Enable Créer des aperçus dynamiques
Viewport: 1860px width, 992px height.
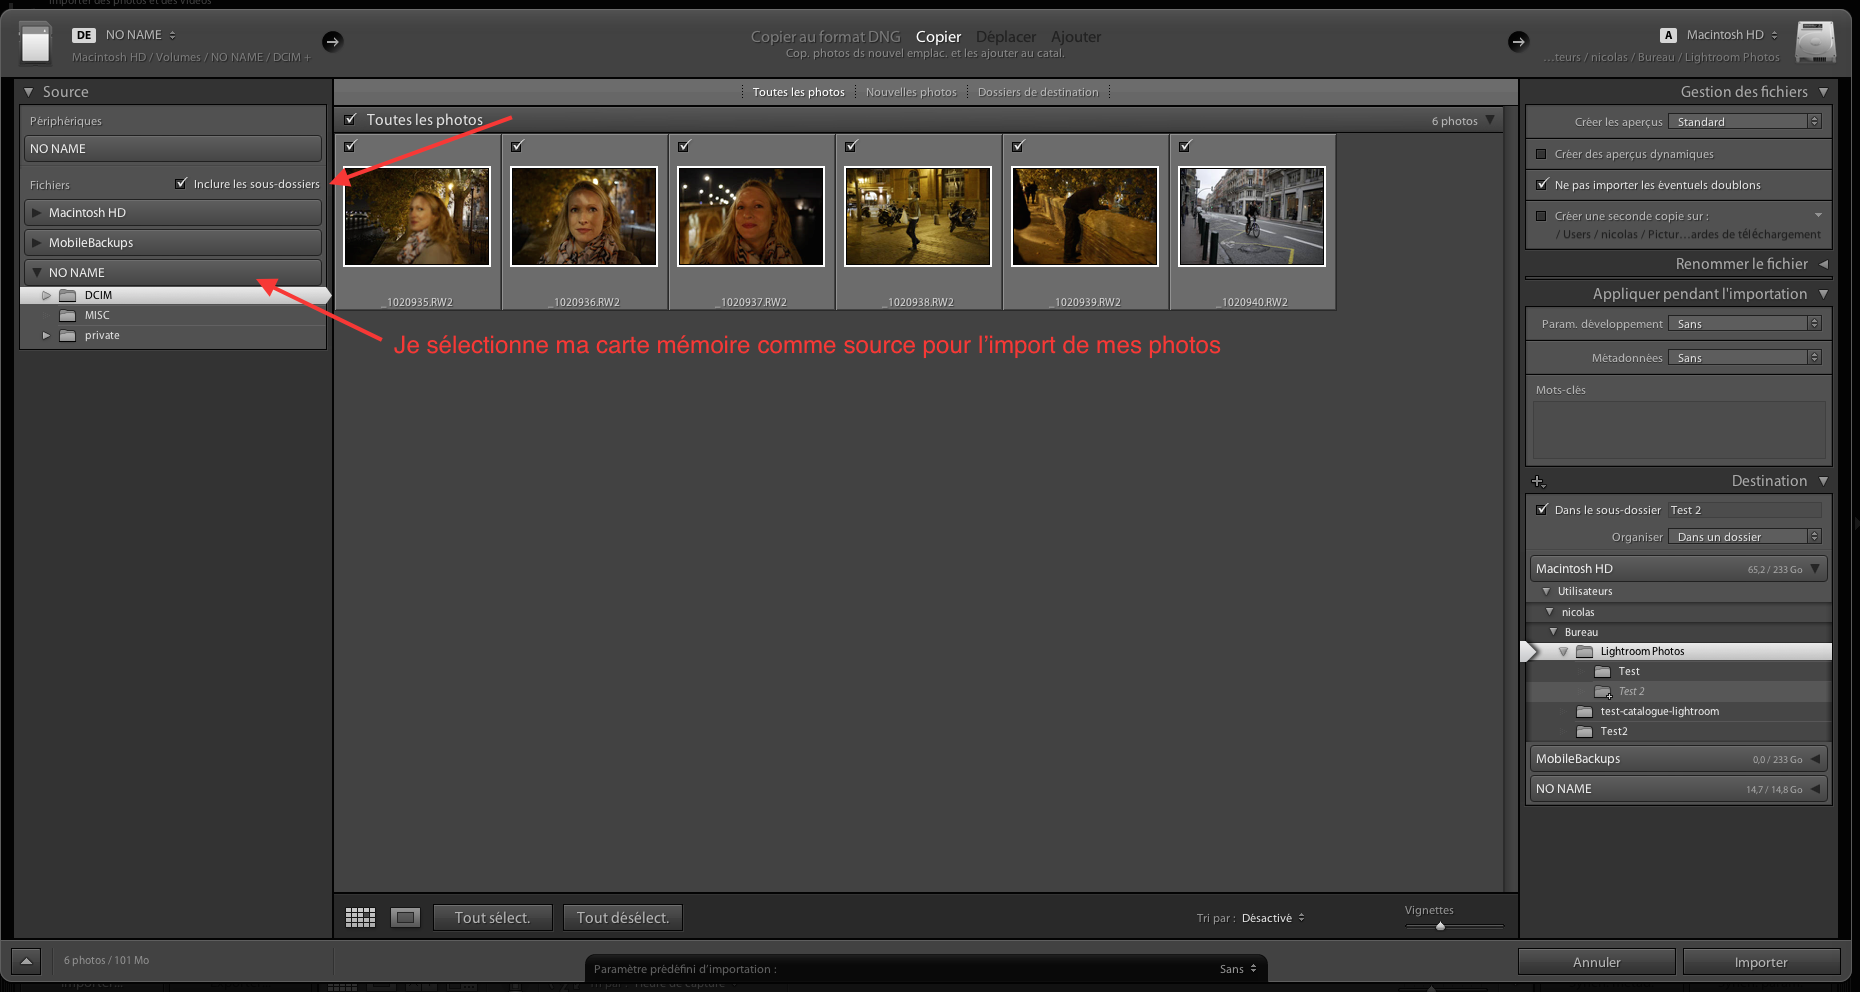pyautogui.click(x=1541, y=154)
